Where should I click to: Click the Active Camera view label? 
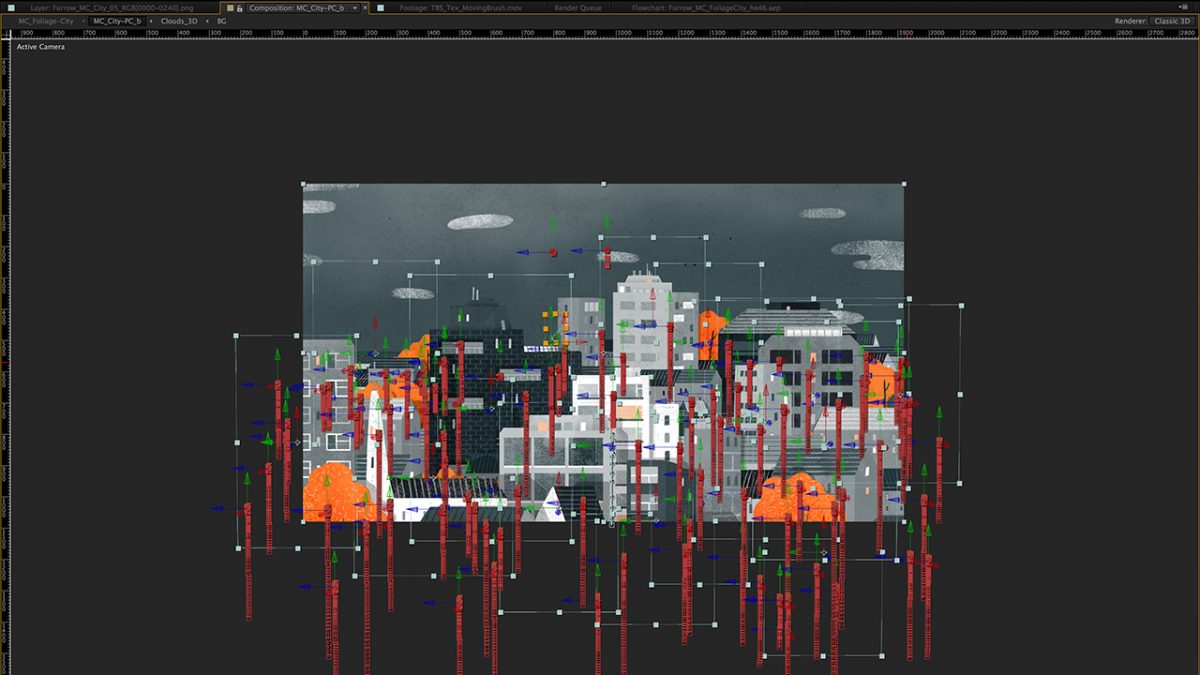(x=41, y=47)
